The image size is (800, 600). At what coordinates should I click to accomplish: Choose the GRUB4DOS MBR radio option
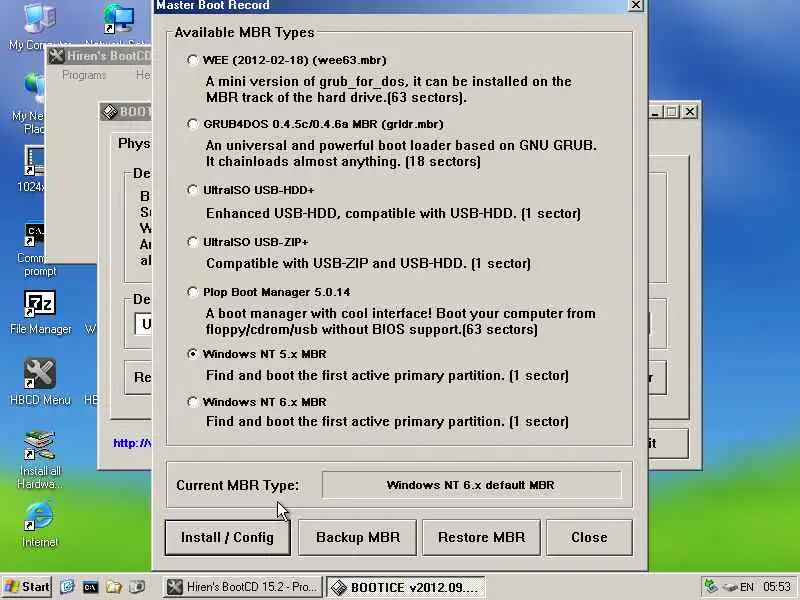point(192,124)
